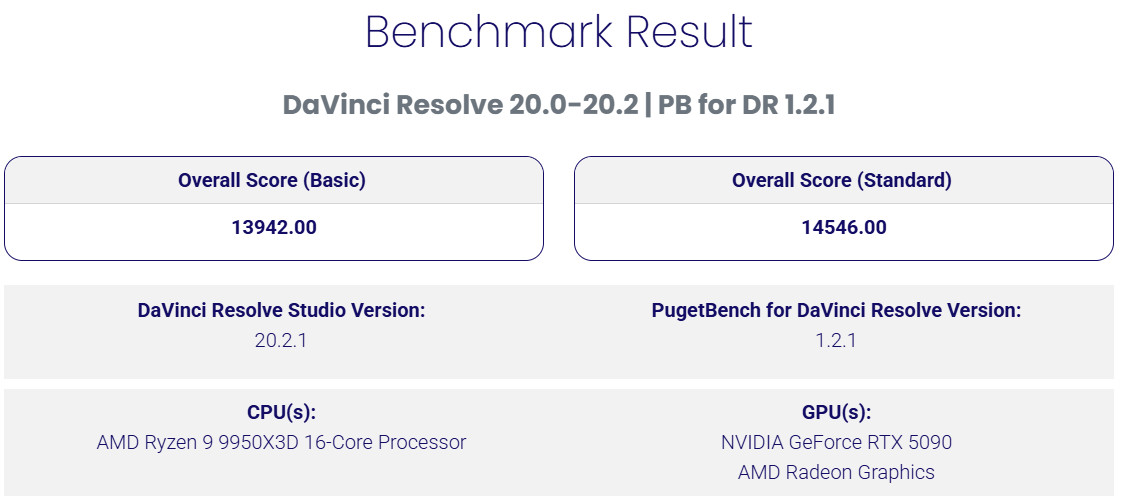Viewport: 1124px width, 496px height.
Task: Select the PugetBench version value 1.2.1
Action: coord(836,340)
